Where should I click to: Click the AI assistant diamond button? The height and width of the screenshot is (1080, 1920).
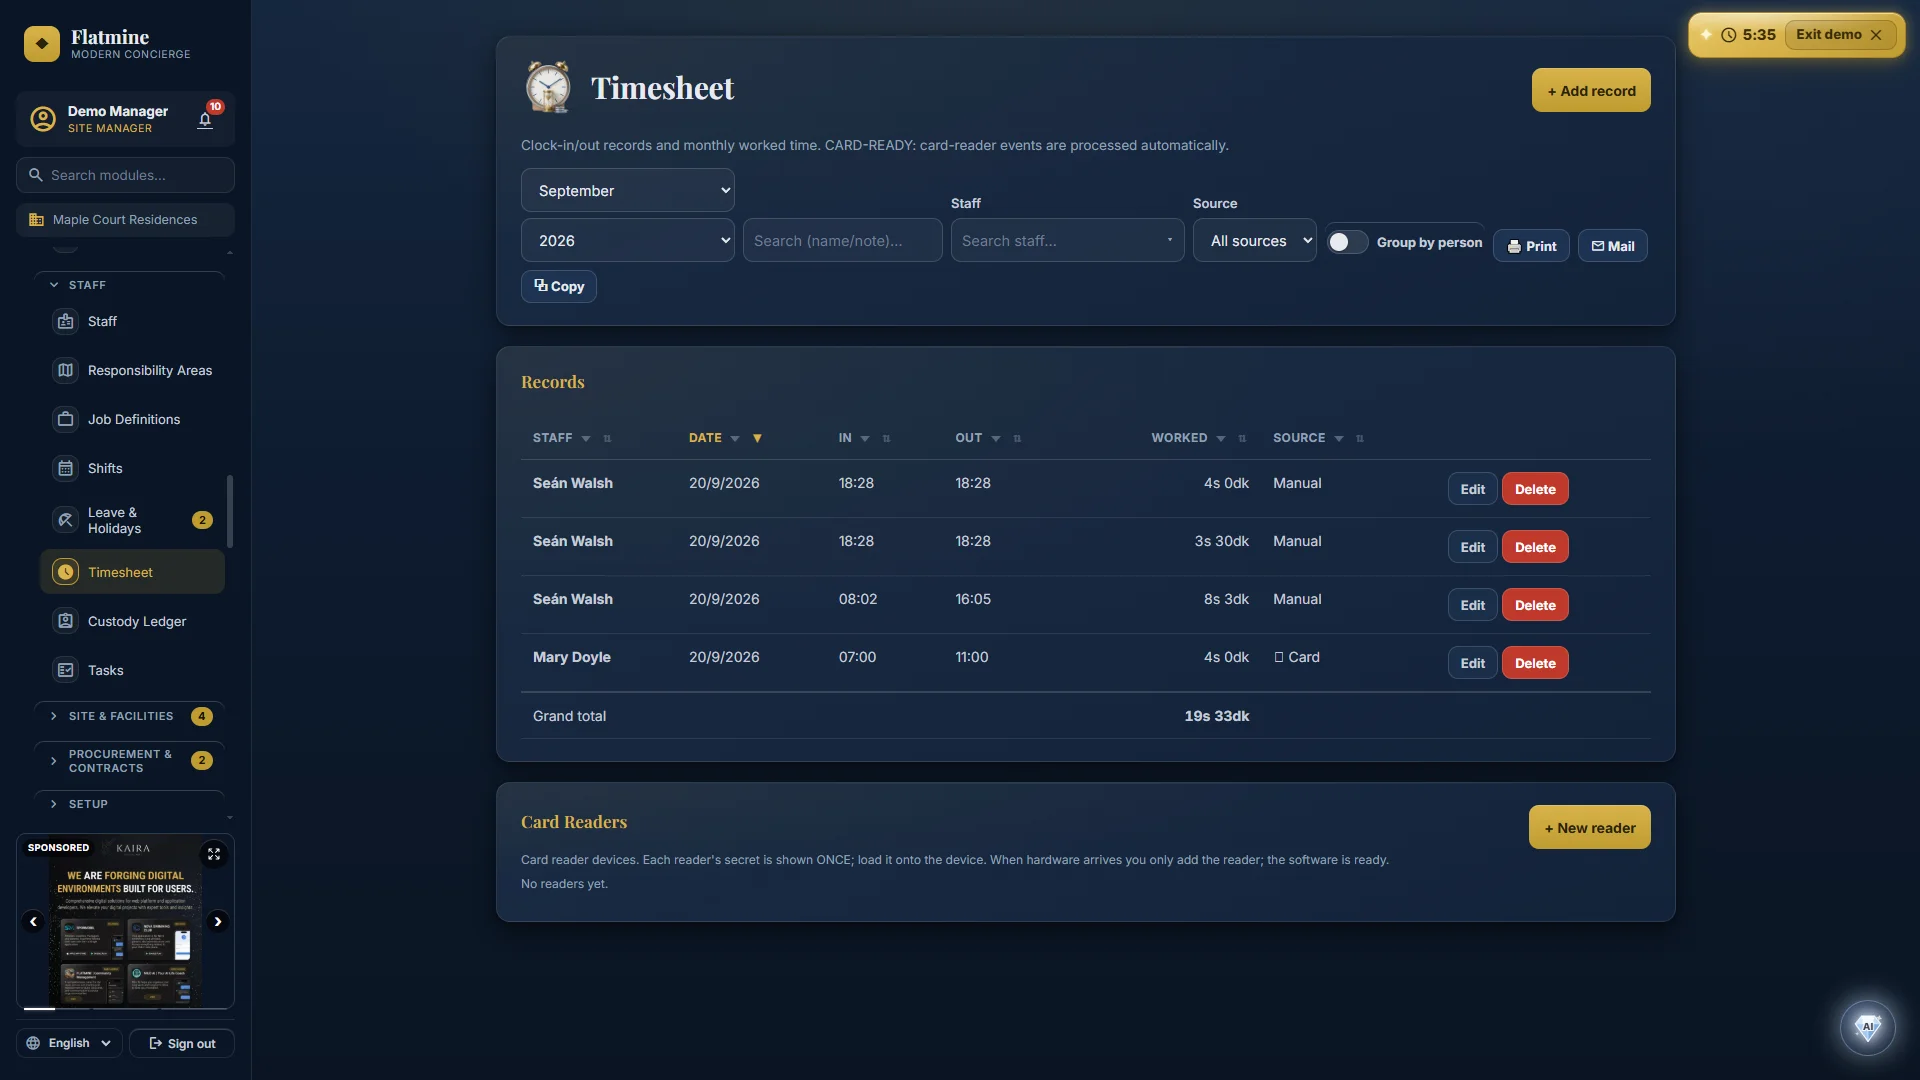coord(1867,1027)
